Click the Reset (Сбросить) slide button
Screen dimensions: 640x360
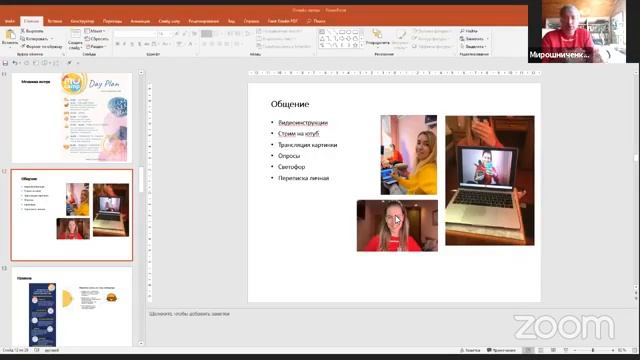(96, 39)
